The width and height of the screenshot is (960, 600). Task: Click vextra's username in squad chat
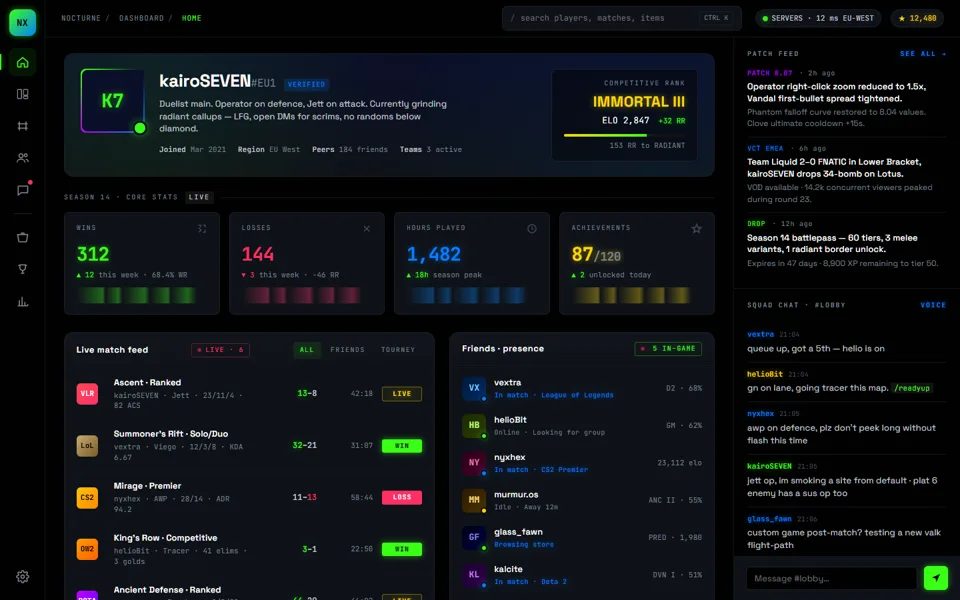(x=760, y=334)
